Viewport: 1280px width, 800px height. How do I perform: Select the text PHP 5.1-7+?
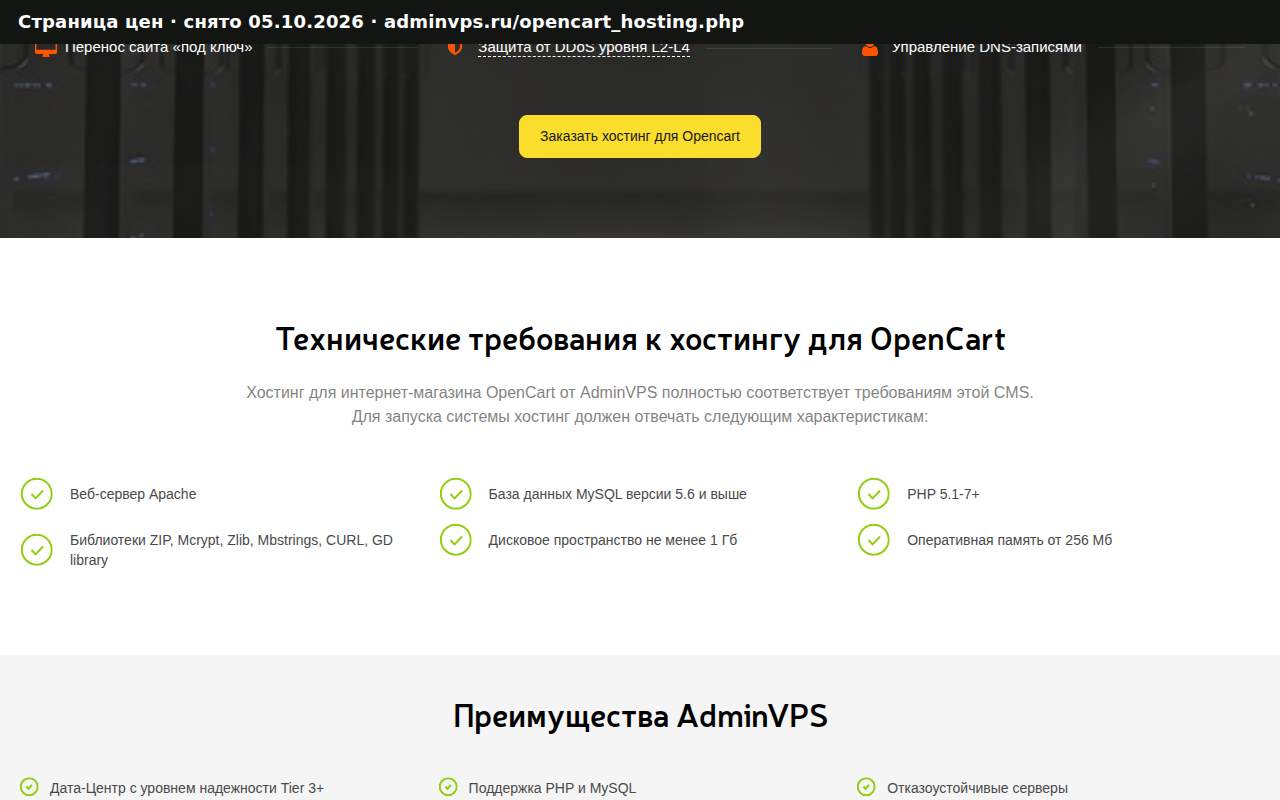pyautogui.click(x=943, y=494)
